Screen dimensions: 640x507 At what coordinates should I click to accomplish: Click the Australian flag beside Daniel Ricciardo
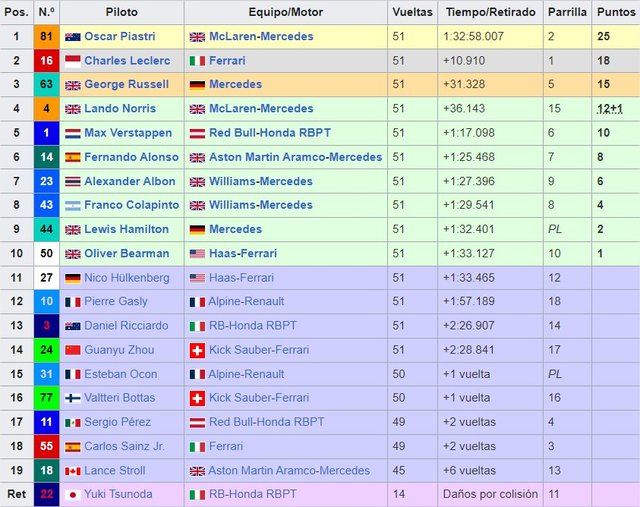click(73, 326)
